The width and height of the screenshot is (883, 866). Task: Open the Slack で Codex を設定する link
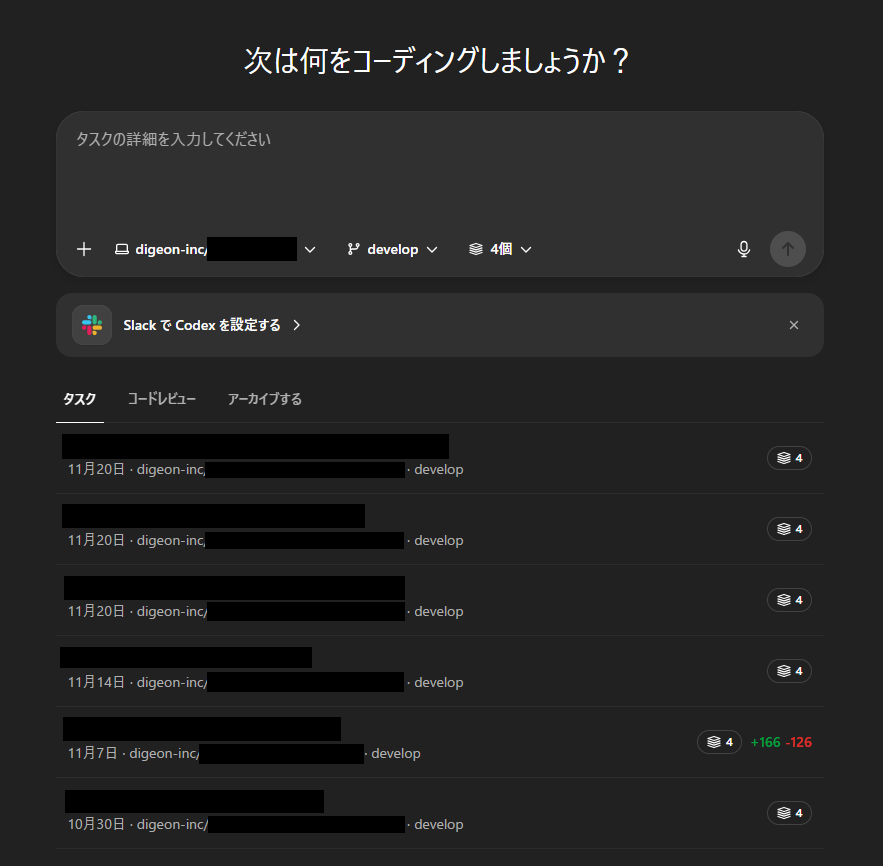coord(200,325)
